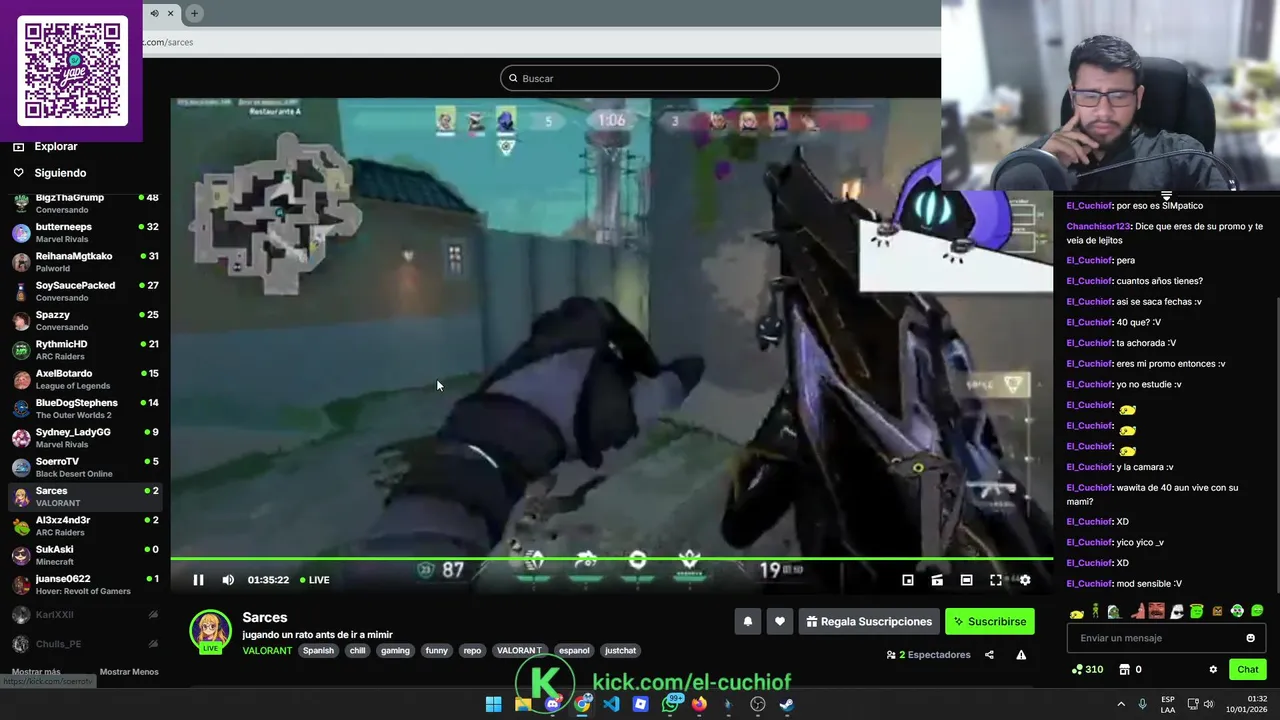
Task: Open Spazzy channel in sidebar
Action: tap(85, 320)
